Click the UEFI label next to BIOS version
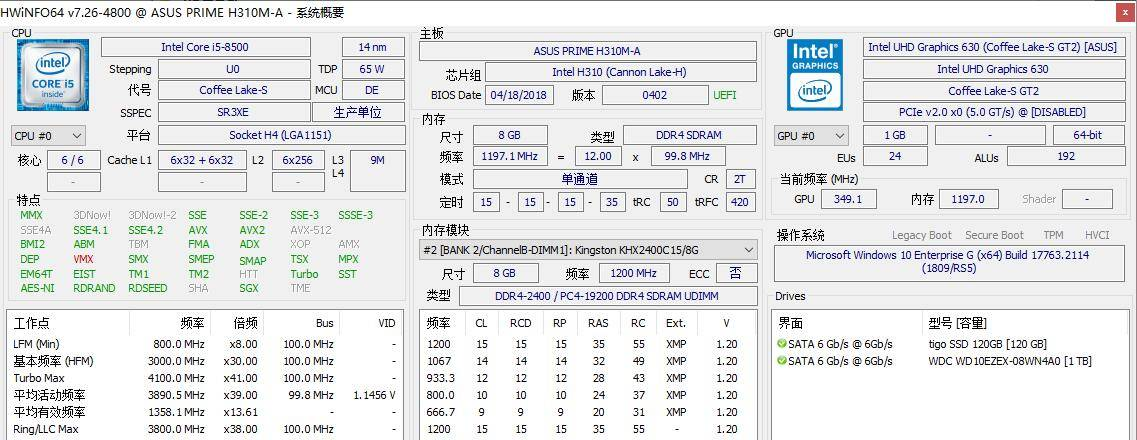Viewport: 1137px width, 440px height. pos(724,95)
